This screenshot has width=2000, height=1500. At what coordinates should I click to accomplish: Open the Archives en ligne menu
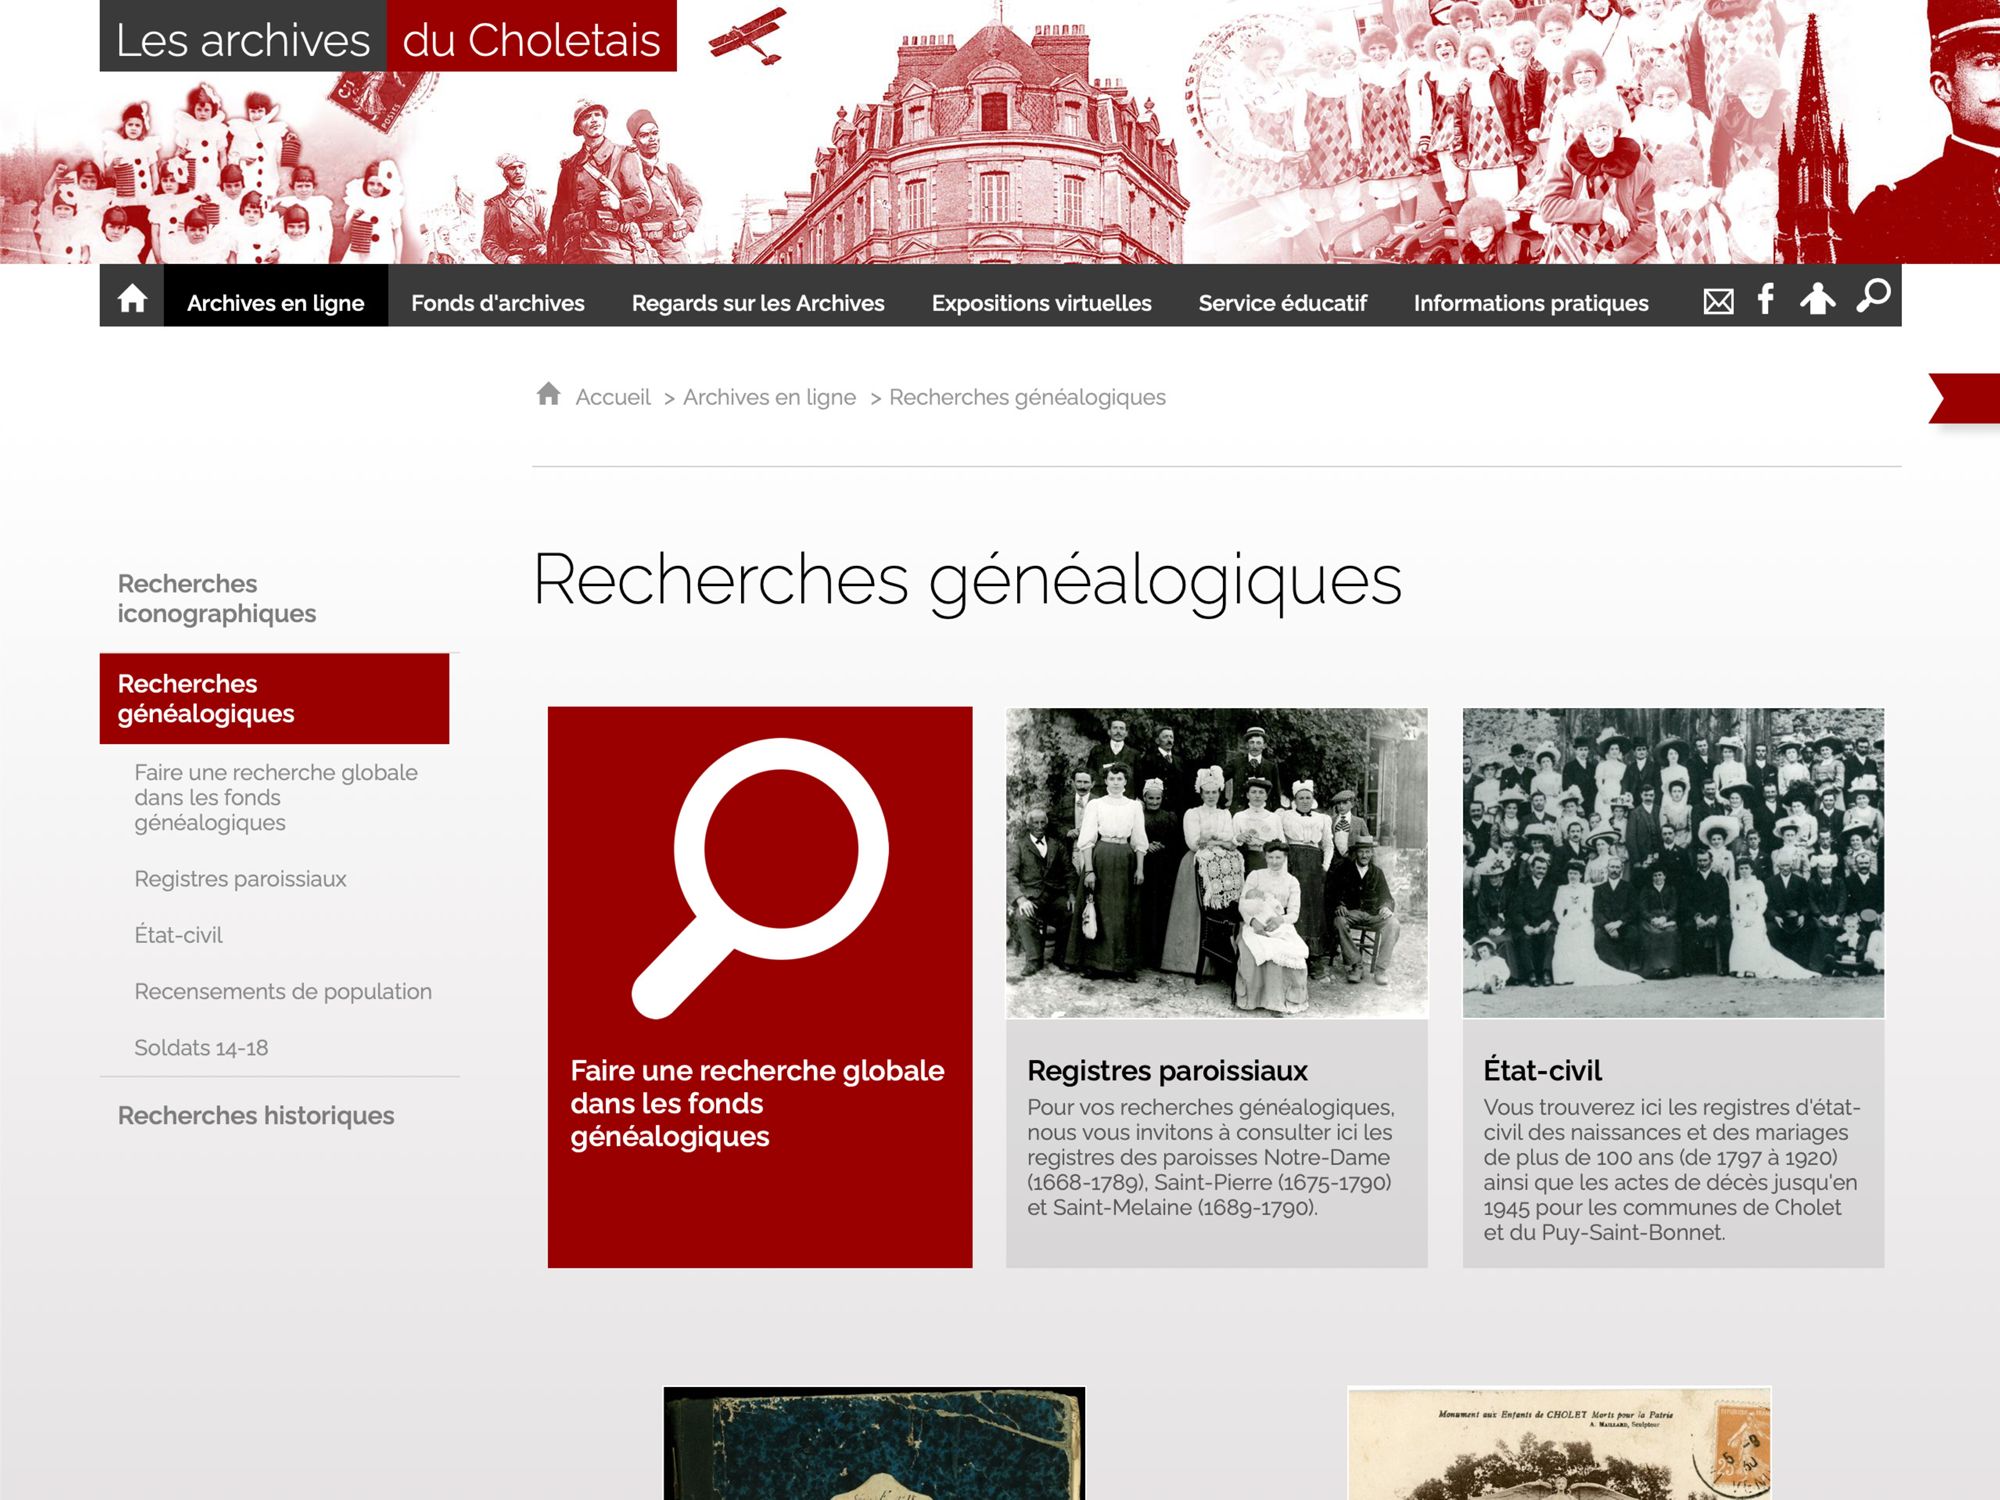click(275, 303)
